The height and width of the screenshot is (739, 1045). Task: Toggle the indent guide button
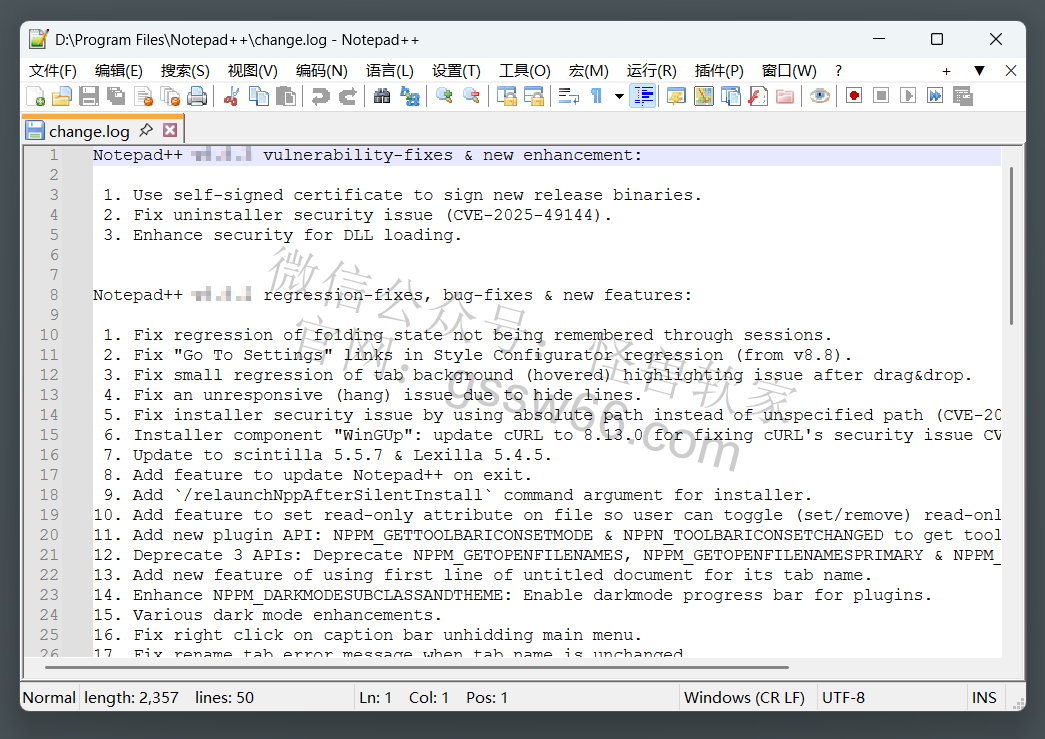point(643,97)
